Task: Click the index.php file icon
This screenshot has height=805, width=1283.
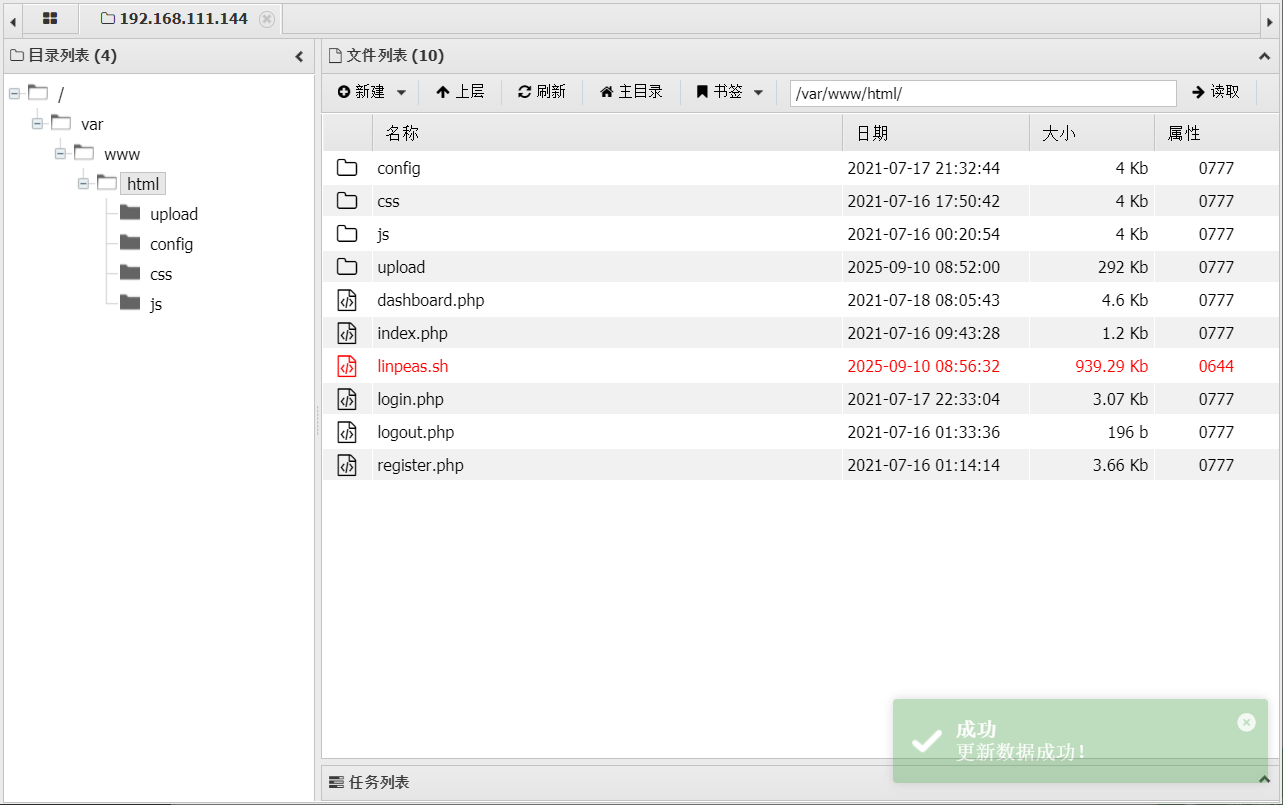Action: [347, 333]
